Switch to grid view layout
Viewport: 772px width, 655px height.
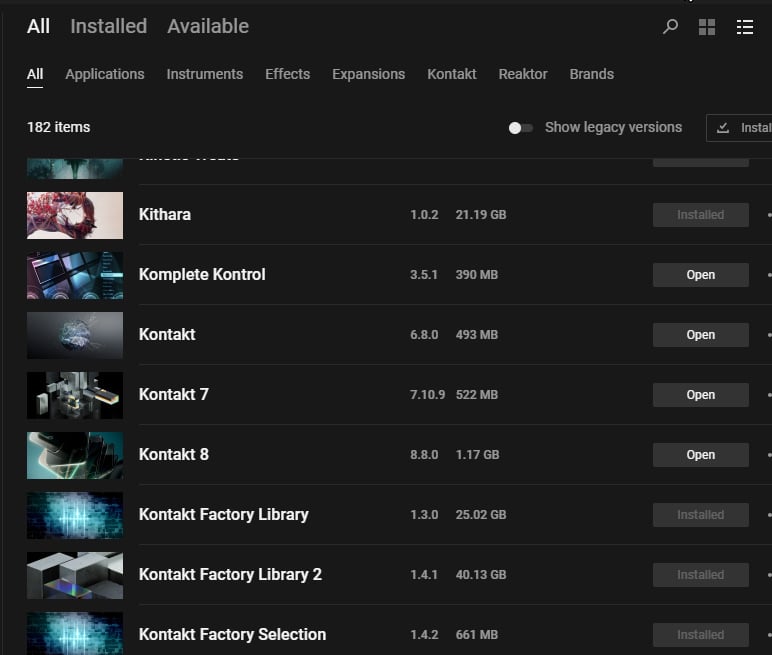707,27
